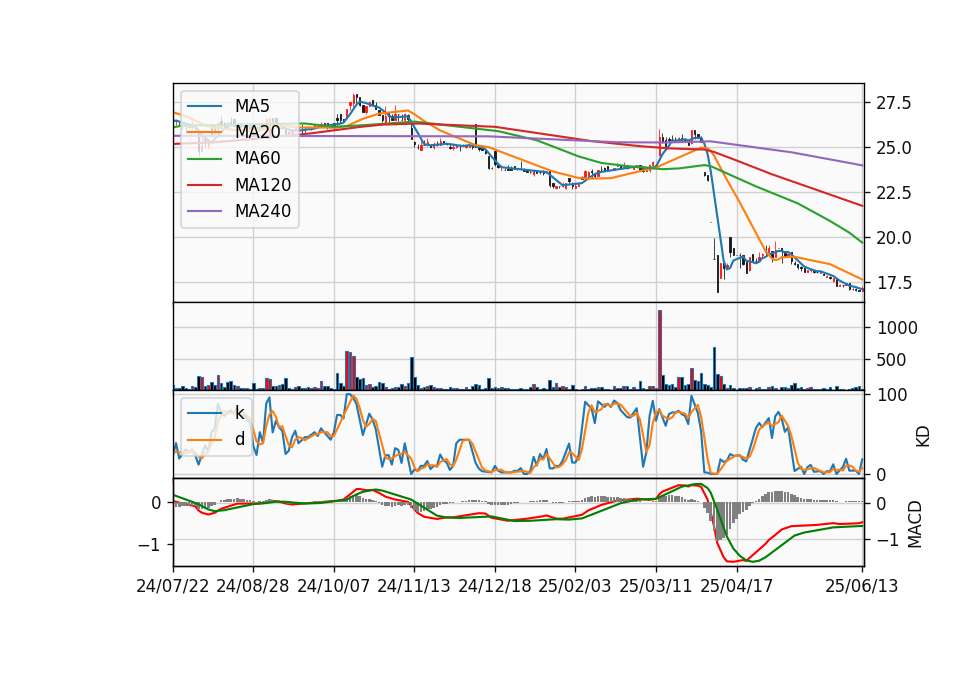960x690 pixels.
Task: Click the 27.5 price axis label
Action: 893,103
